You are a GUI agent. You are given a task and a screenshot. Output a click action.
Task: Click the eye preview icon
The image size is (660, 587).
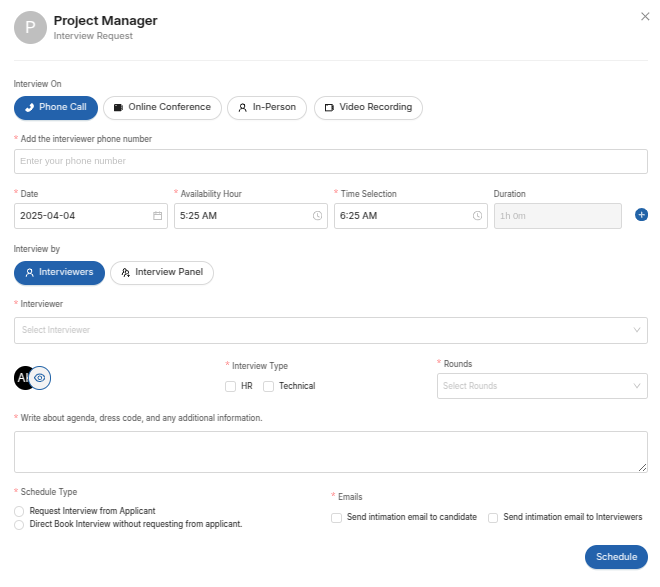(40, 378)
